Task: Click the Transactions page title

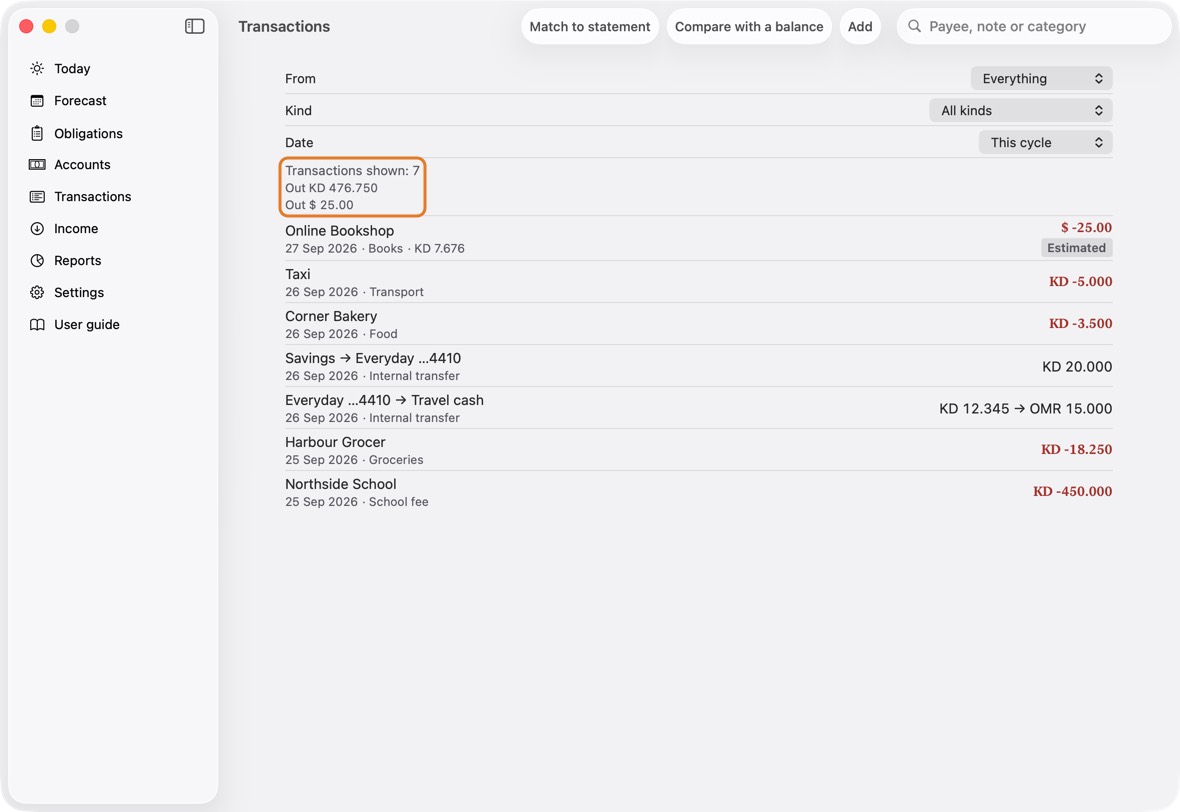Action: pyautogui.click(x=284, y=26)
